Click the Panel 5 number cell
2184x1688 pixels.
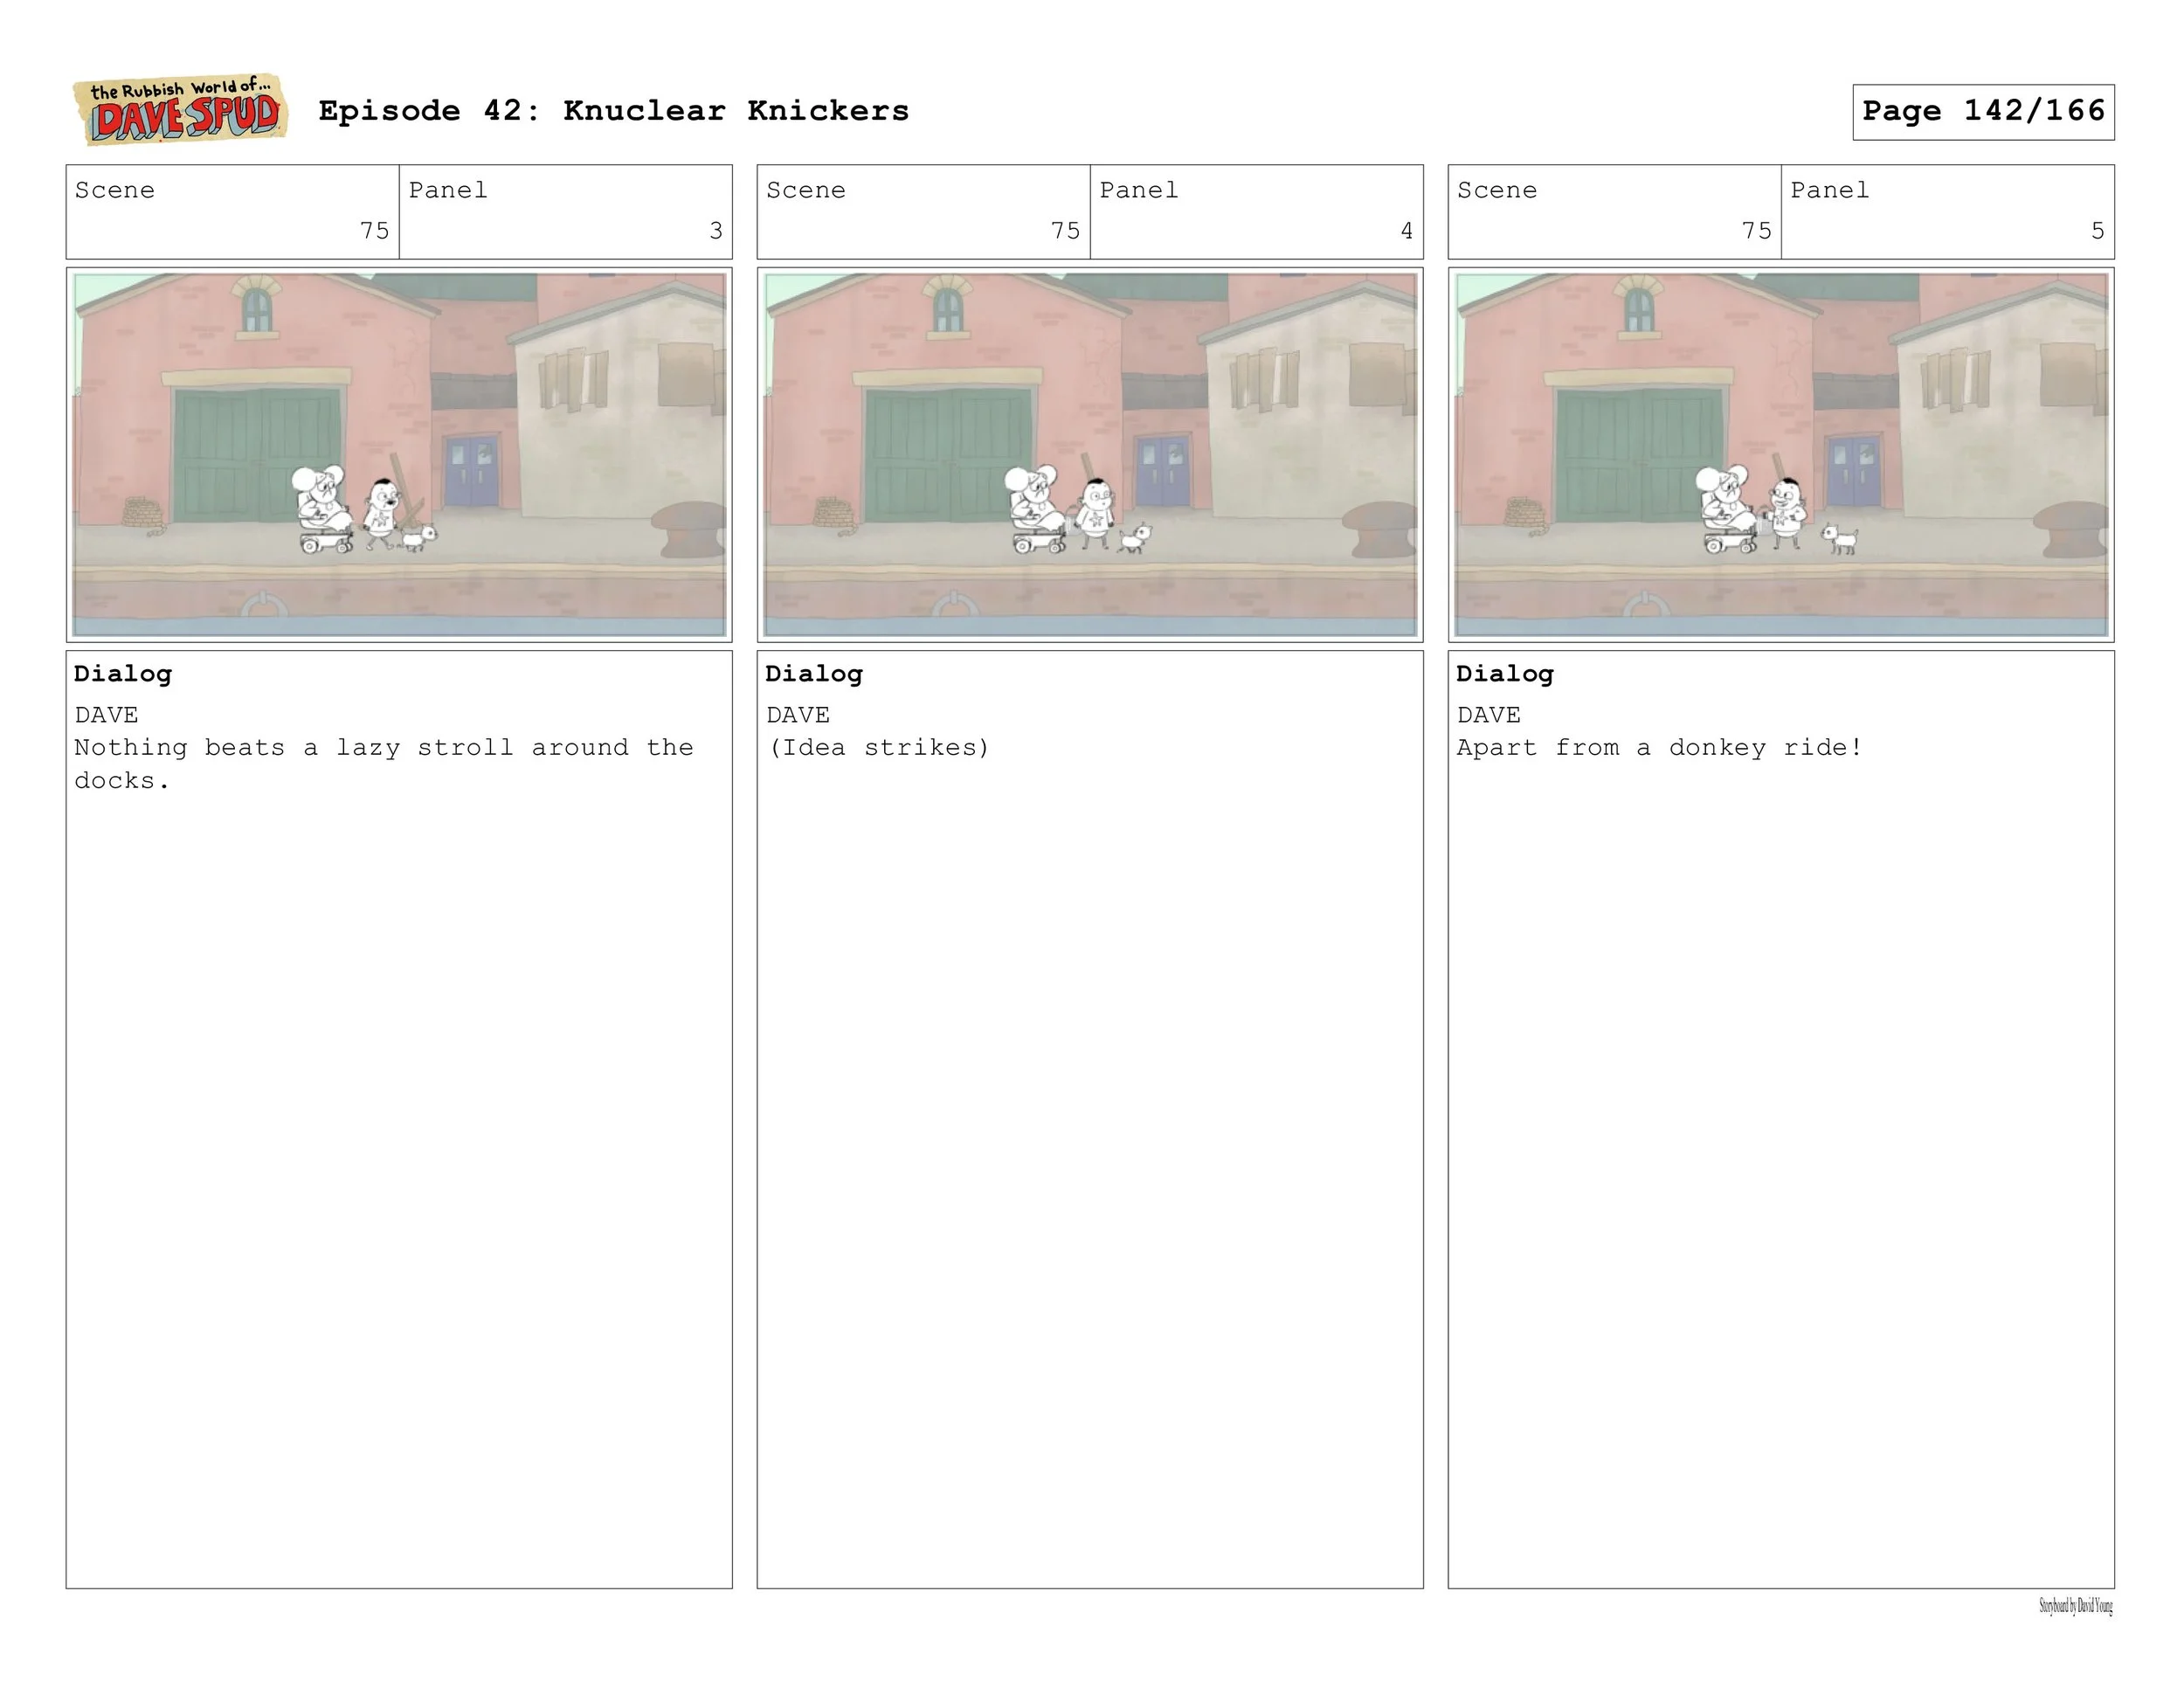pos(1947,211)
